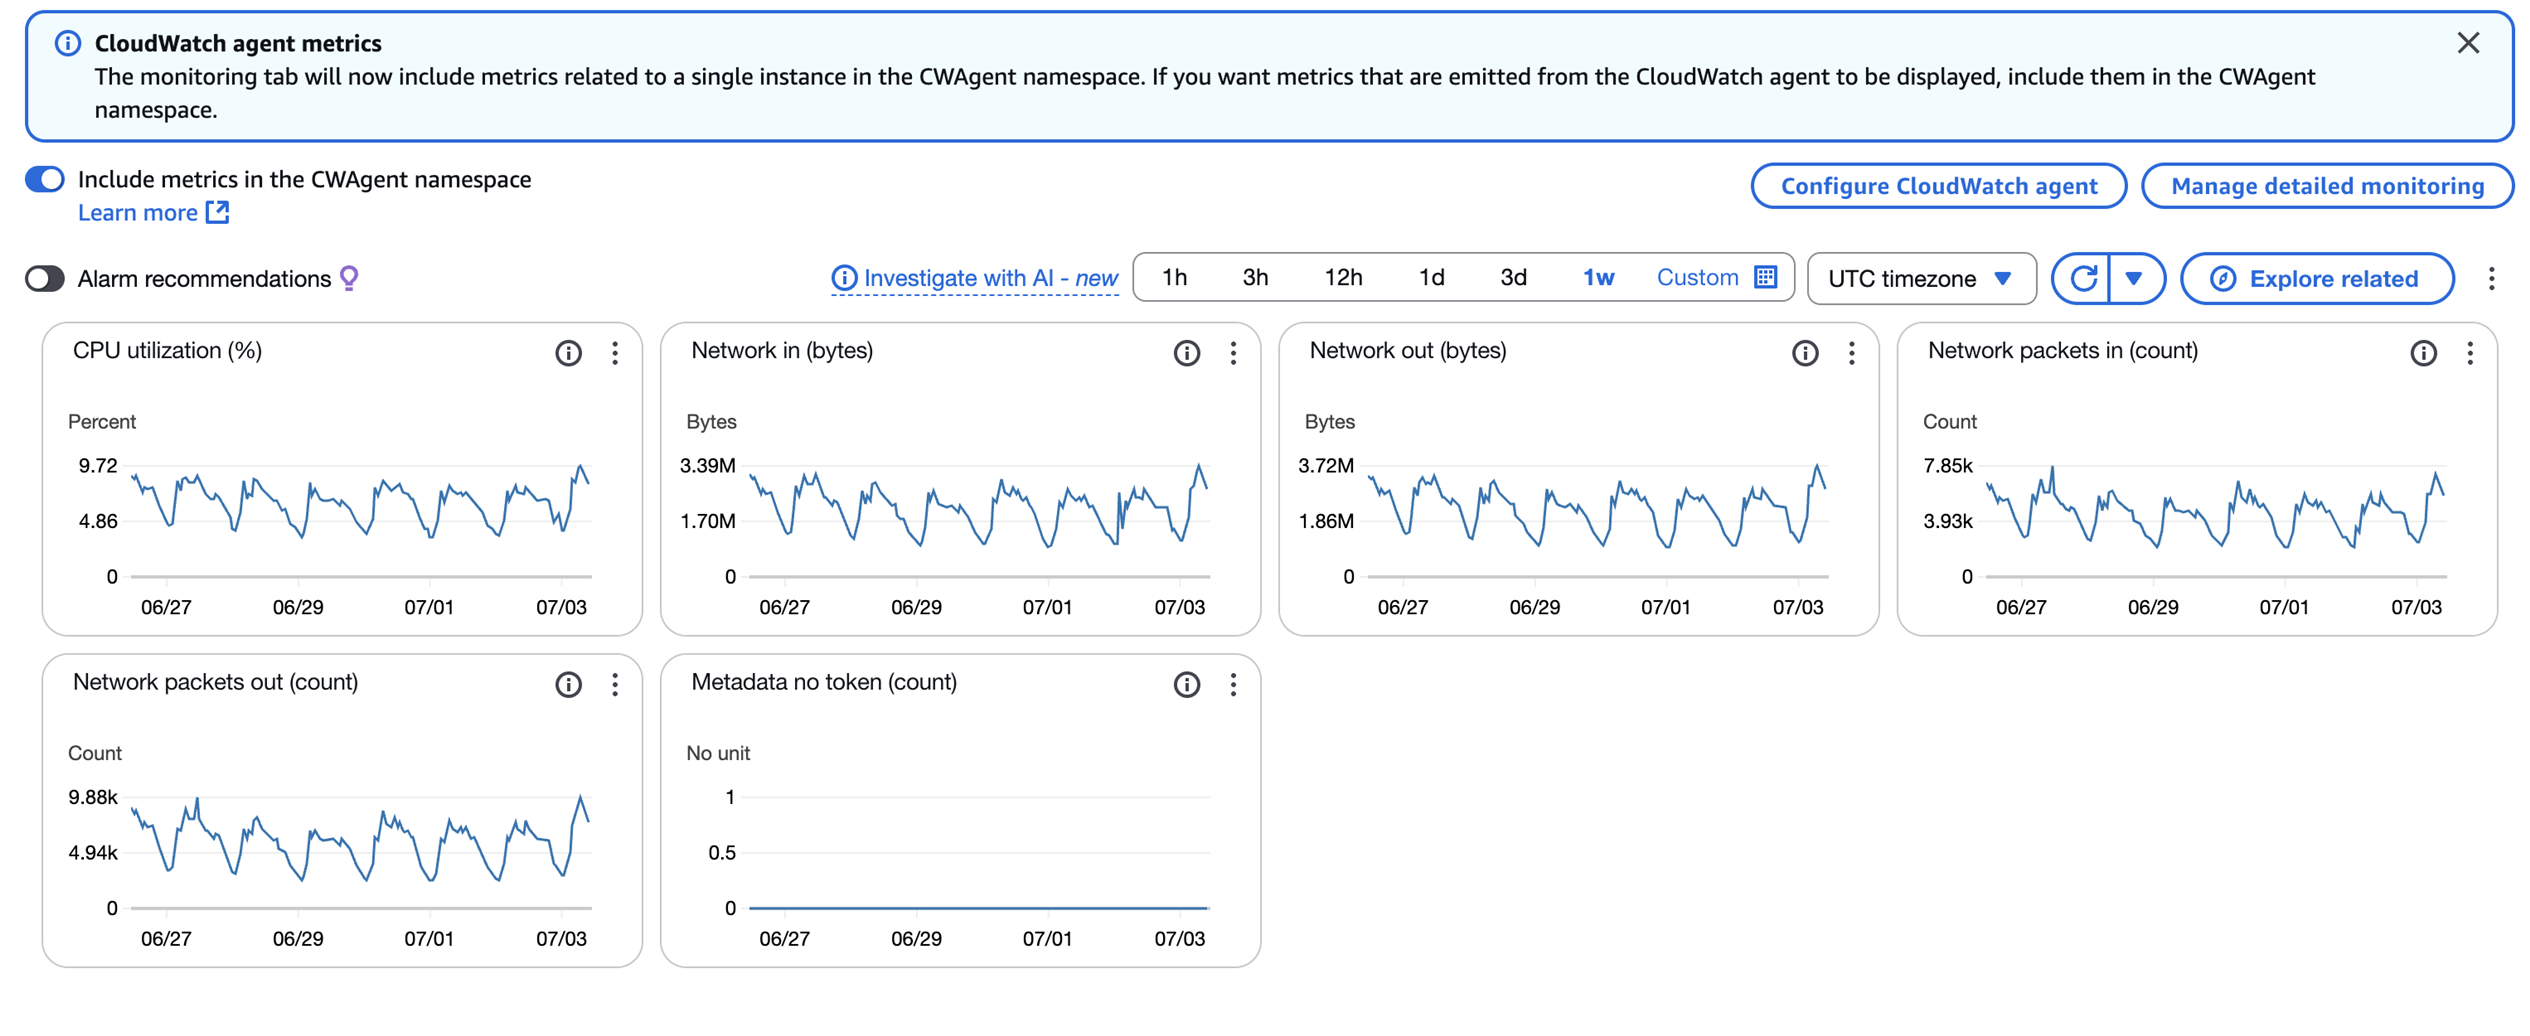Click the refresh metrics icon
Image resolution: width=2530 pixels, height=1036 pixels.
[x=2082, y=279]
